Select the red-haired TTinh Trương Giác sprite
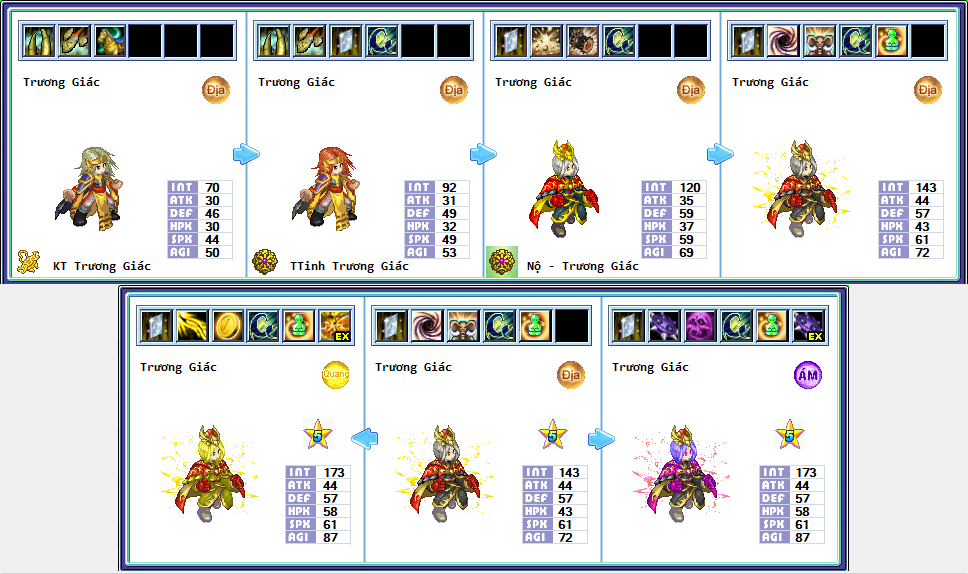Viewport: 968px width, 574px height. click(x=327, y=188)
